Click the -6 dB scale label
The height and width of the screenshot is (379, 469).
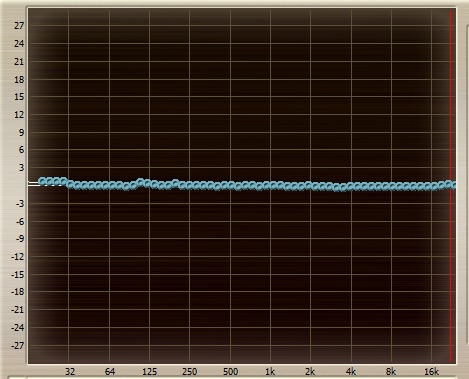coord(20,221)
